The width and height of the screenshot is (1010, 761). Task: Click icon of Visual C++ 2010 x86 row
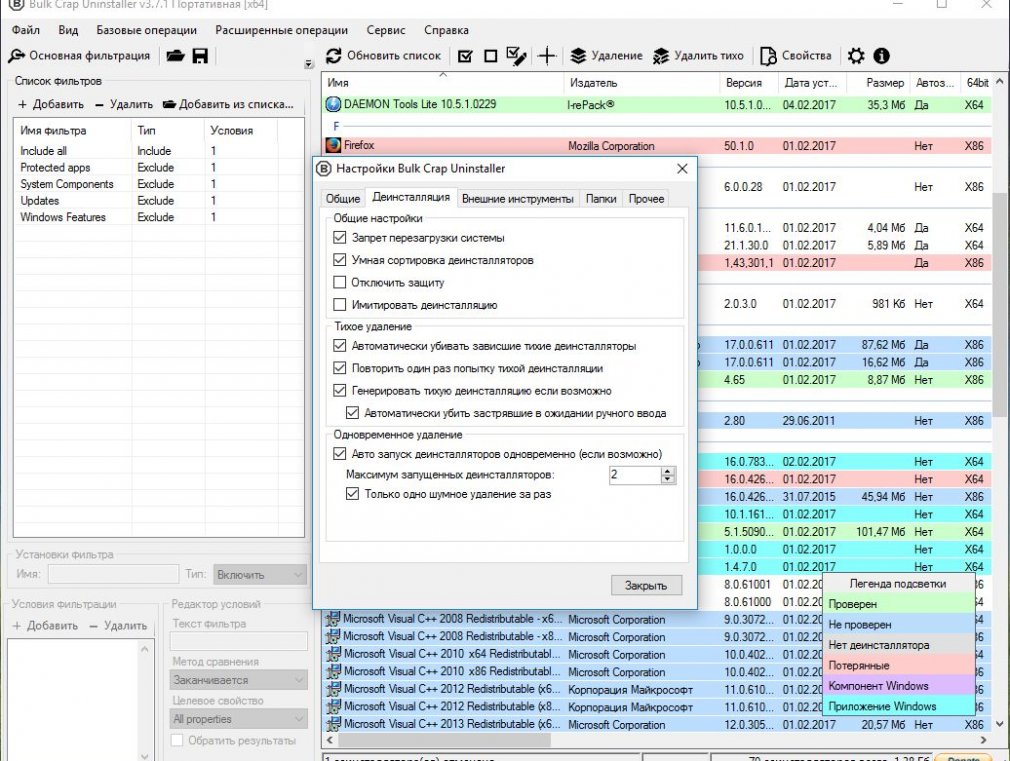pos(333,671)
